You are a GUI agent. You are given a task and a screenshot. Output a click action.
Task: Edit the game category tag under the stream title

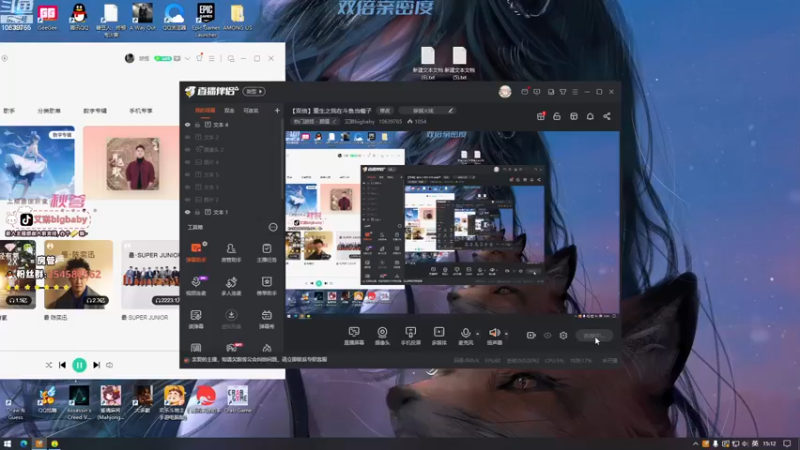pos(315,121)
